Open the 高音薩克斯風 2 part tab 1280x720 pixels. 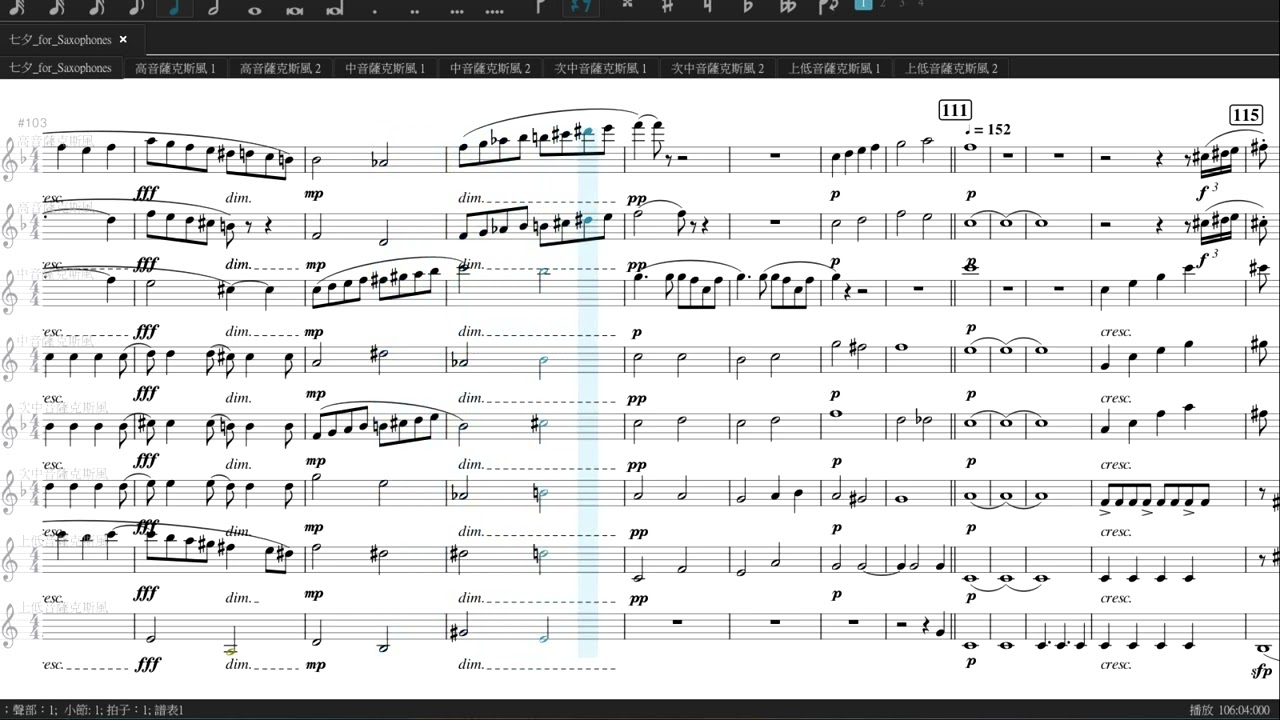click(x=280, y=68)
